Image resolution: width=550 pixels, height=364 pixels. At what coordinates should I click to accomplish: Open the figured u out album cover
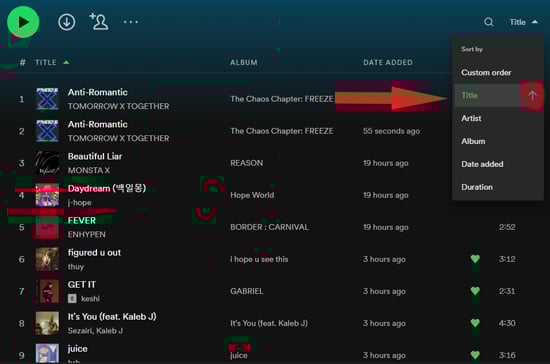(47, 259)
